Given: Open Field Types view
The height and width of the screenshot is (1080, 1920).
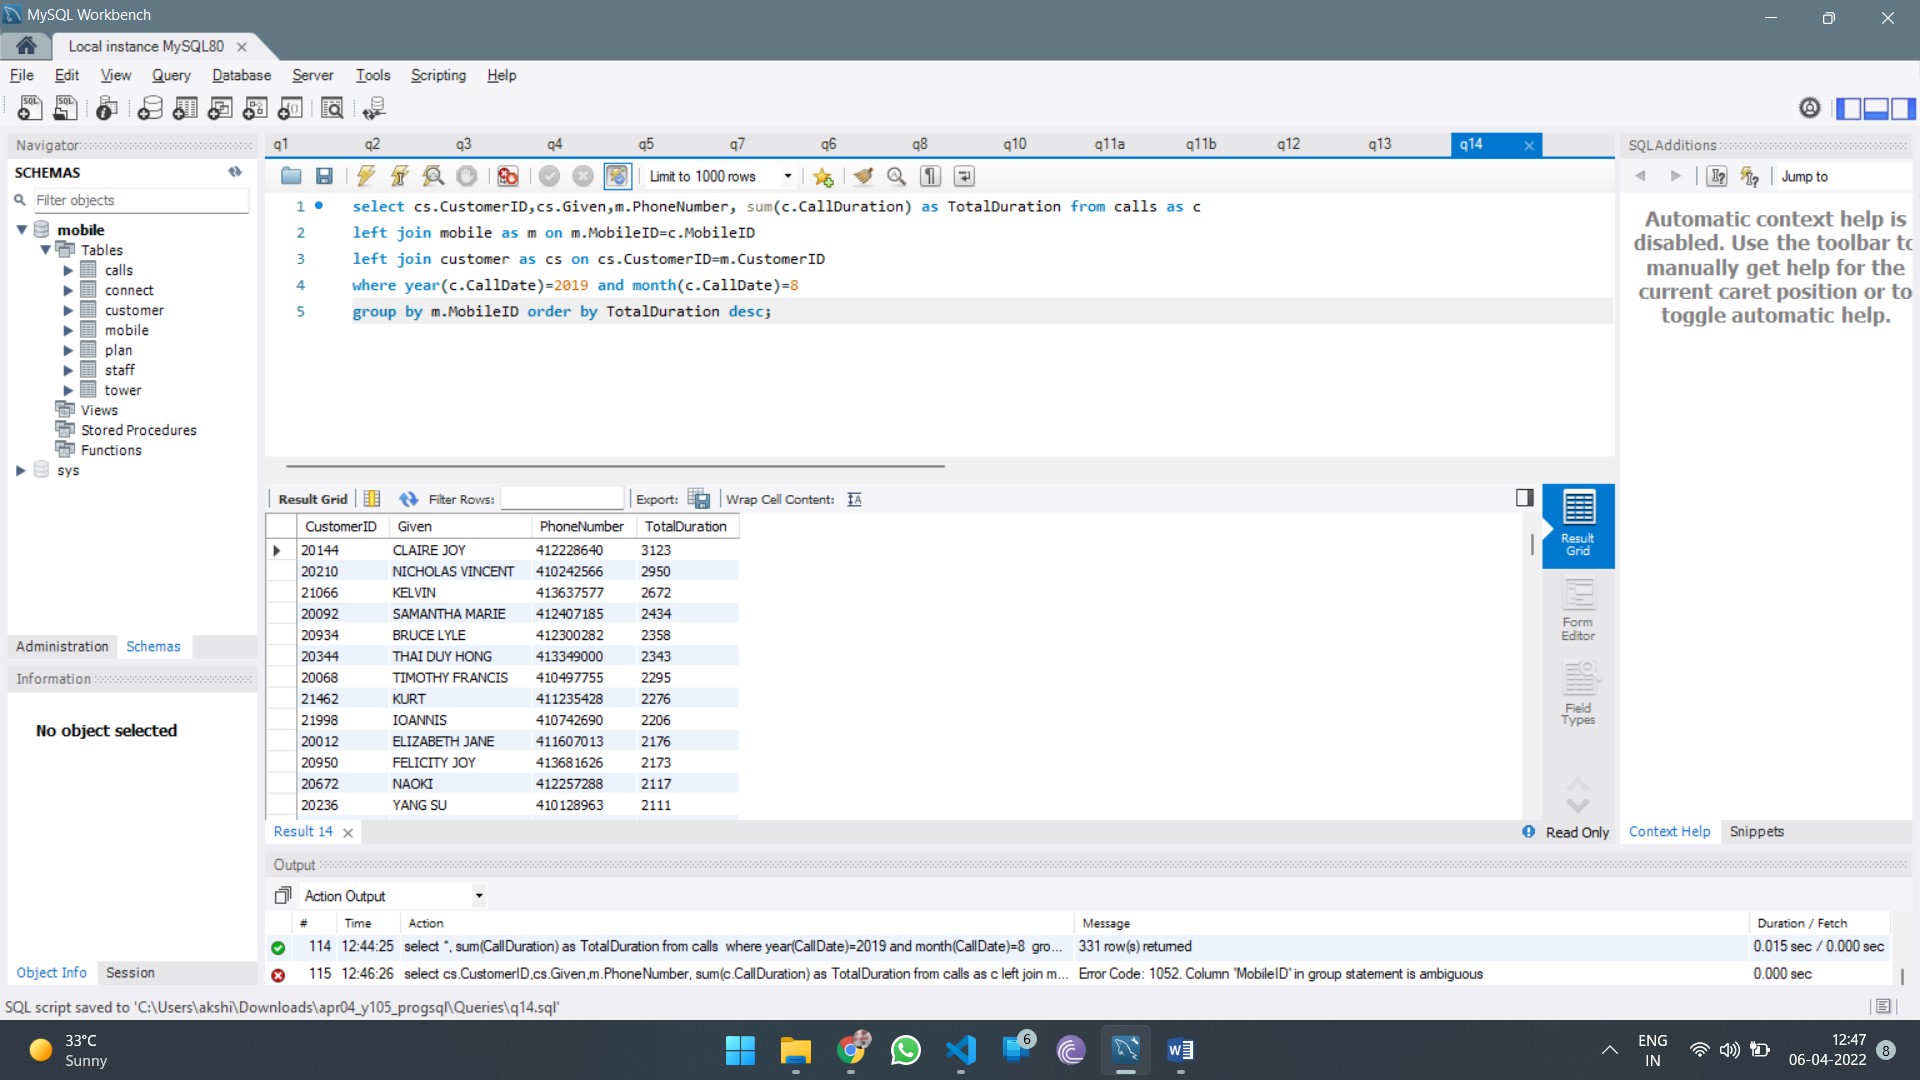Looking at the screenshot, I should (1578, 694).
